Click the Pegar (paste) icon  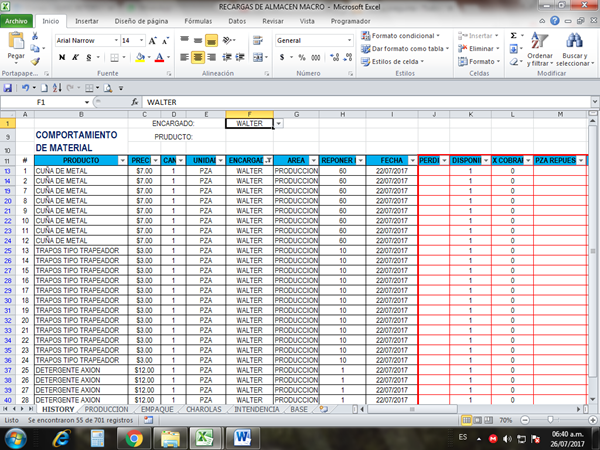click(x=16, y=46)
